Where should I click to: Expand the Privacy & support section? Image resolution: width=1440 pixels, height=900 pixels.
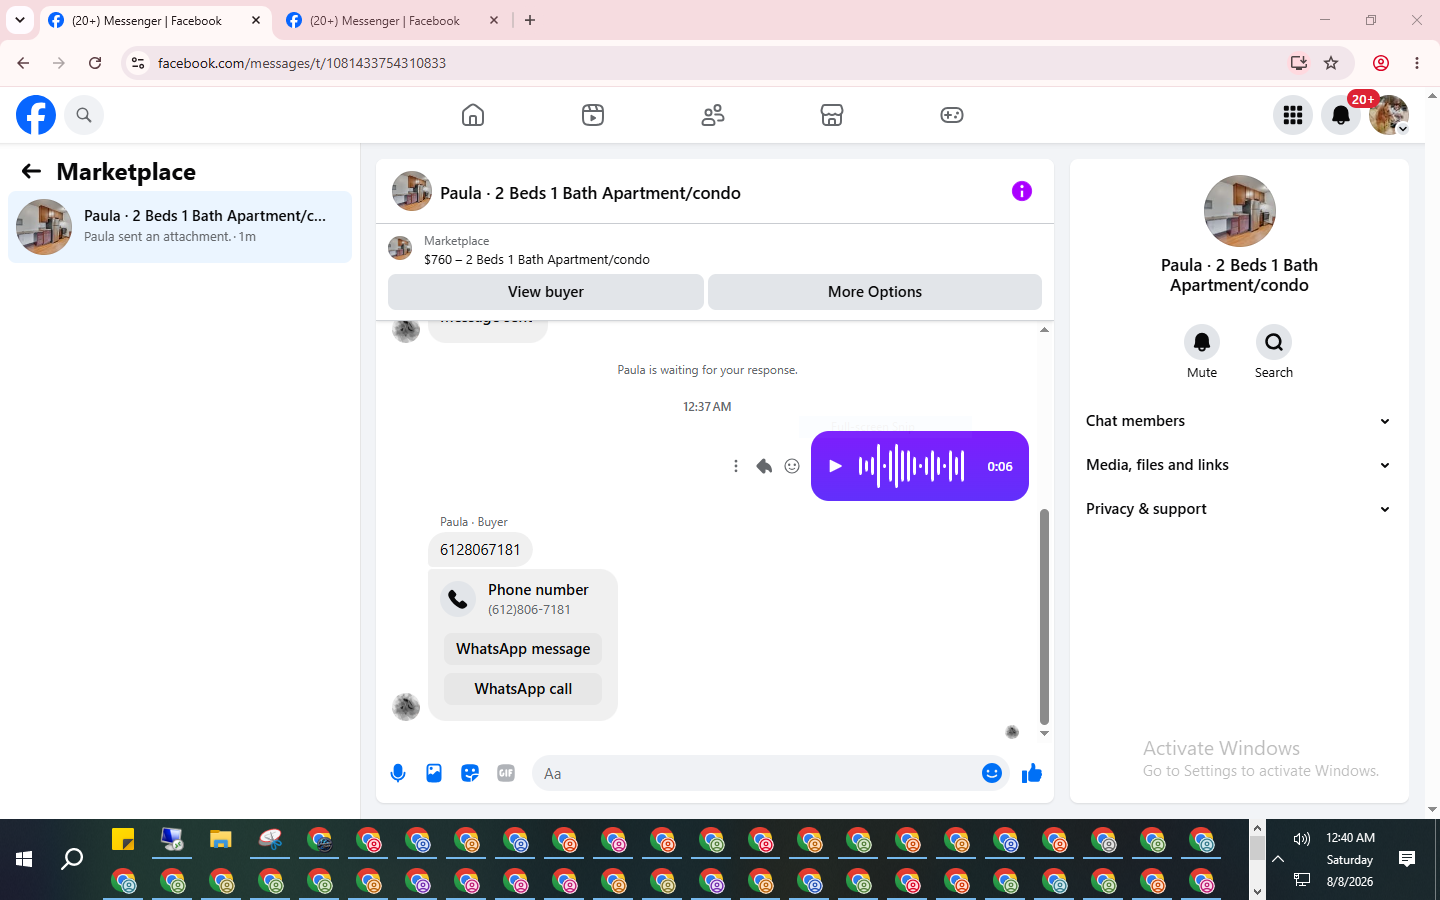[x=1238, y=509]
